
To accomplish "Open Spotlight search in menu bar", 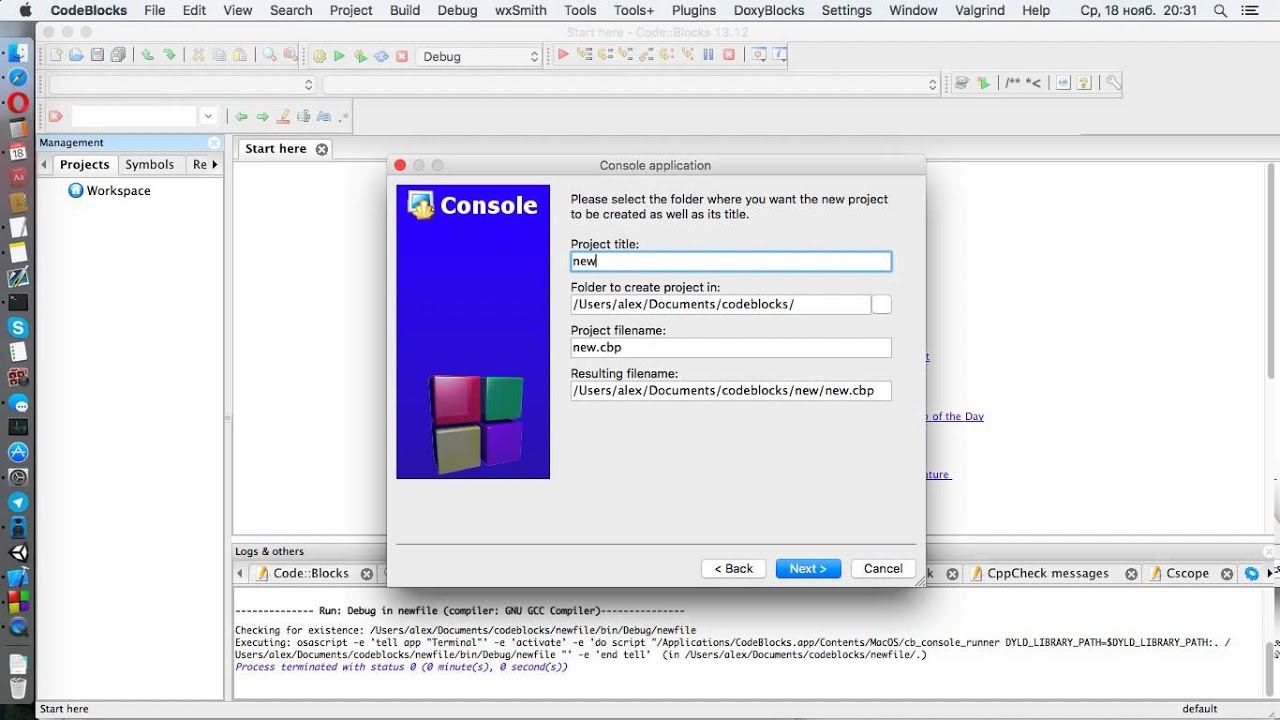I will (x=1220, y=10).
